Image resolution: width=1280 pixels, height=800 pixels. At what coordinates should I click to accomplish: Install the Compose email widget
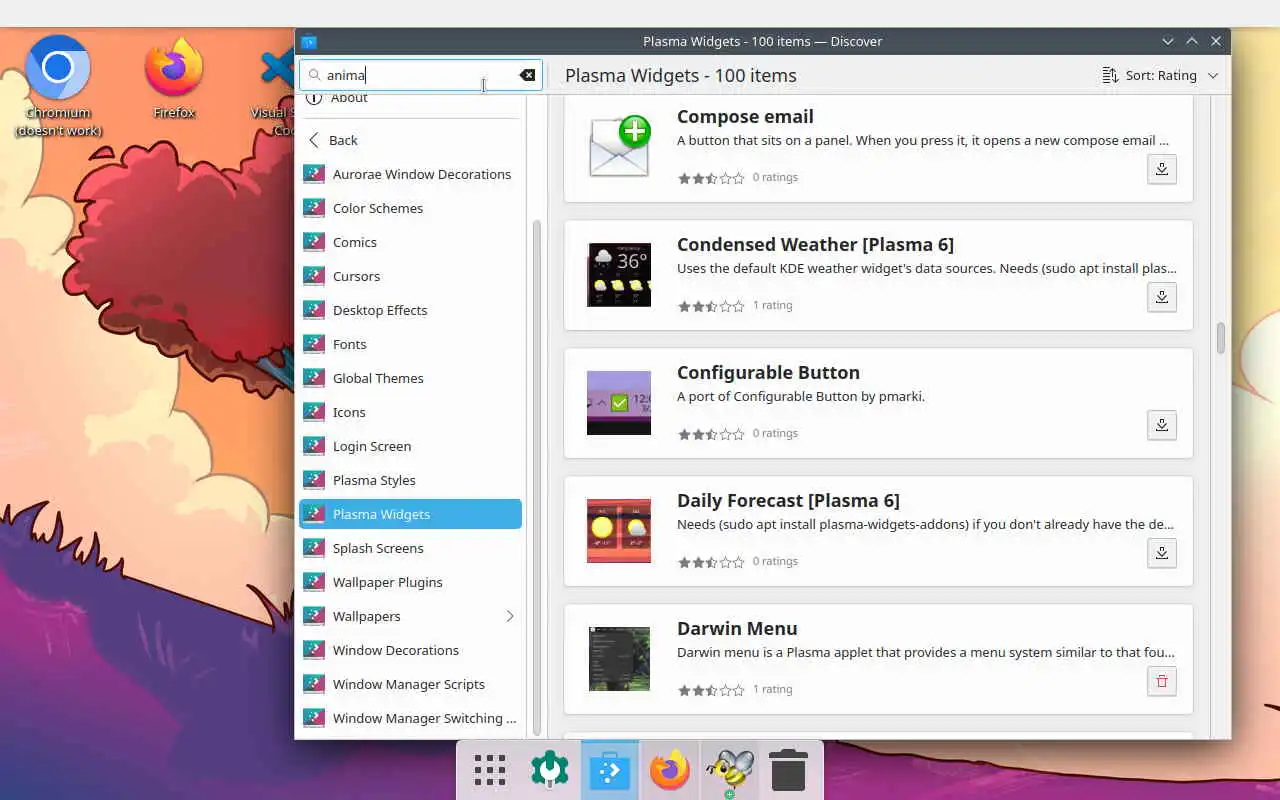coord(1162,169)
